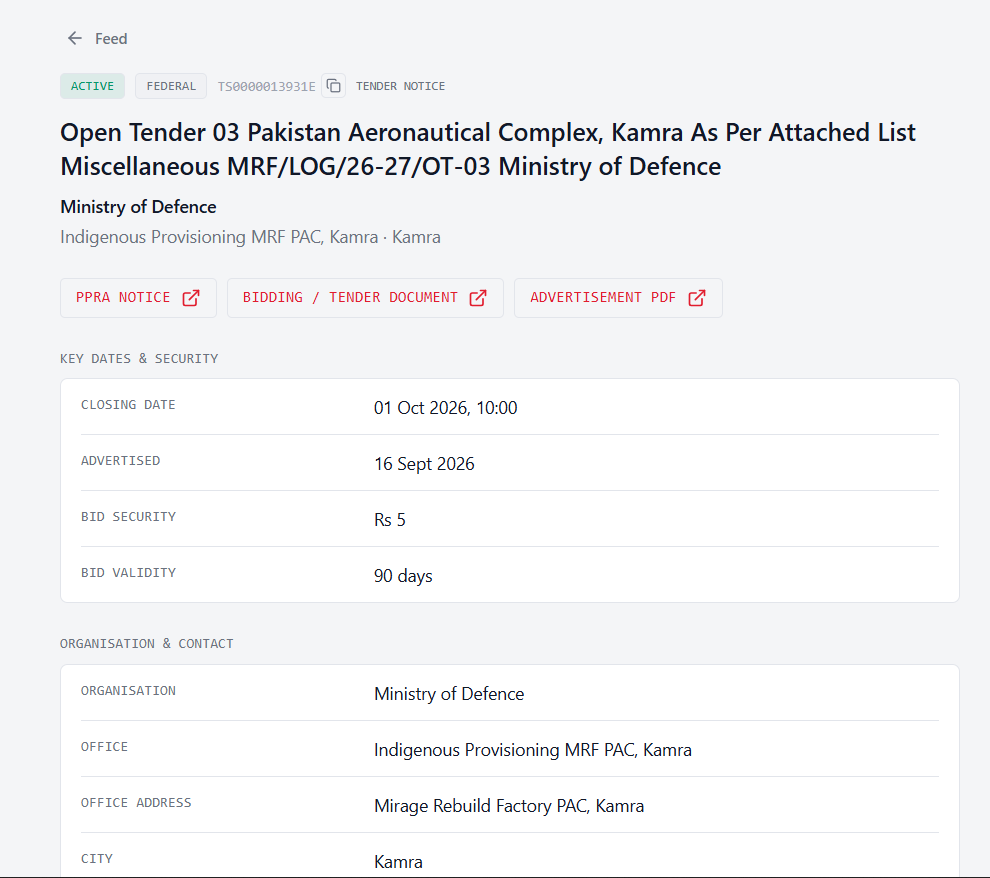Click the Feed back link text
990x878 pixels.
click(111, 39)
